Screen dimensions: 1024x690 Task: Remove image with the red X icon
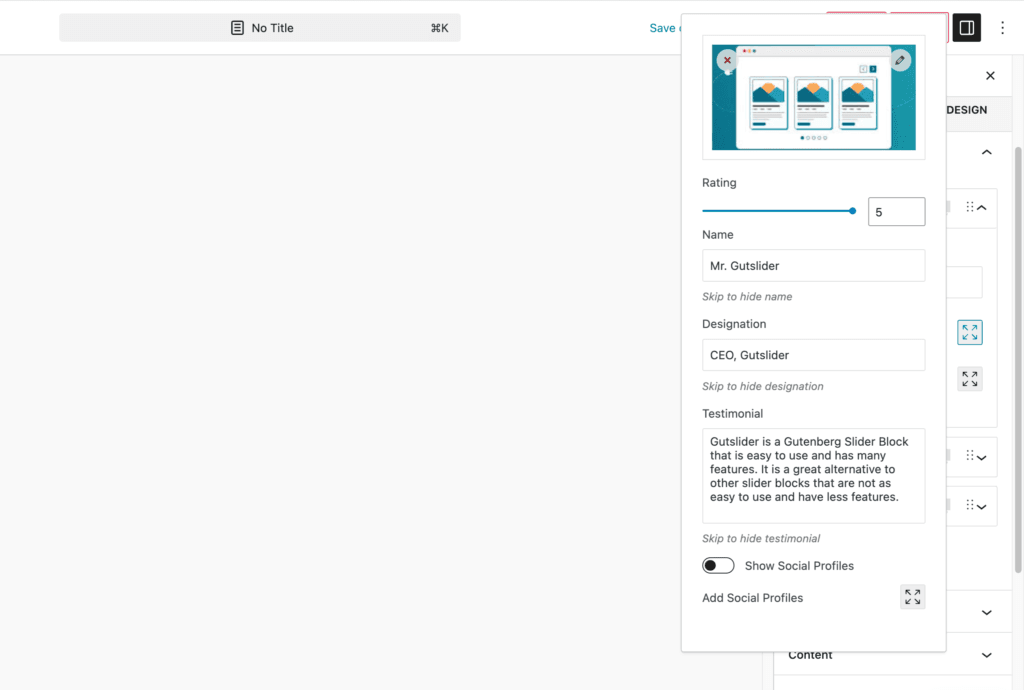click(727, 60)
